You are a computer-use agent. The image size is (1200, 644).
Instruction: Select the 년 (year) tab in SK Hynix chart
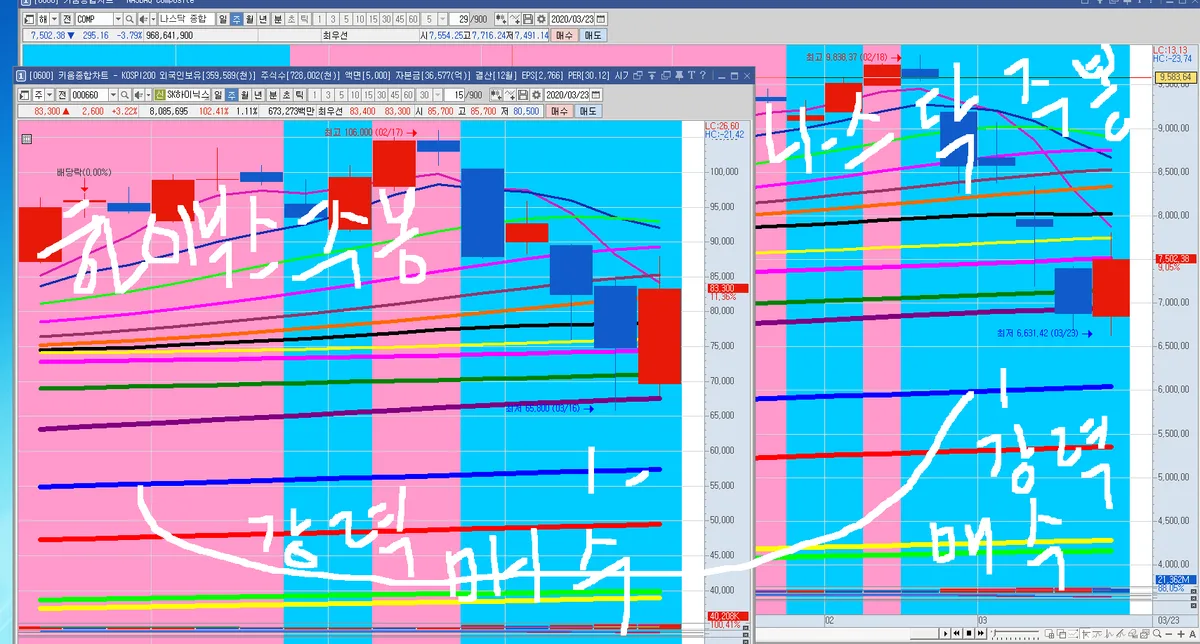(257, 93)
